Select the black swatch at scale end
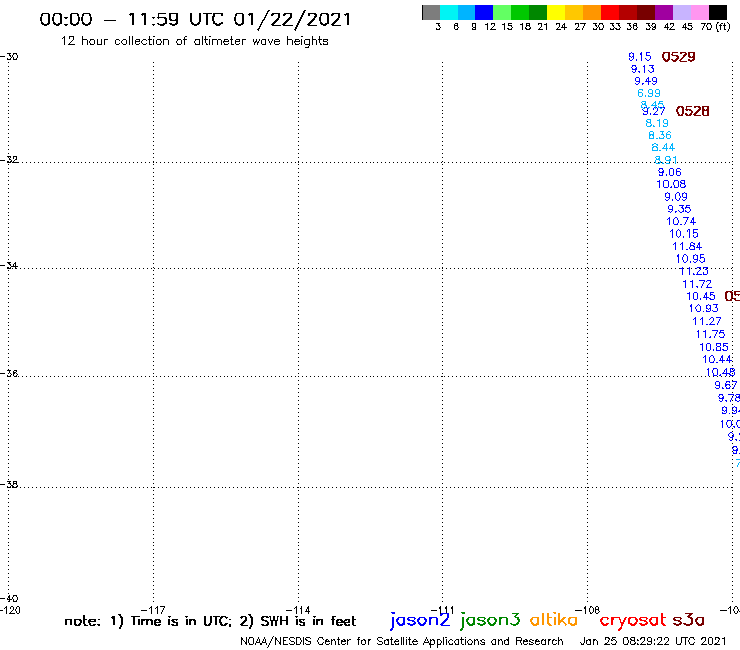 tap(717, 12)
